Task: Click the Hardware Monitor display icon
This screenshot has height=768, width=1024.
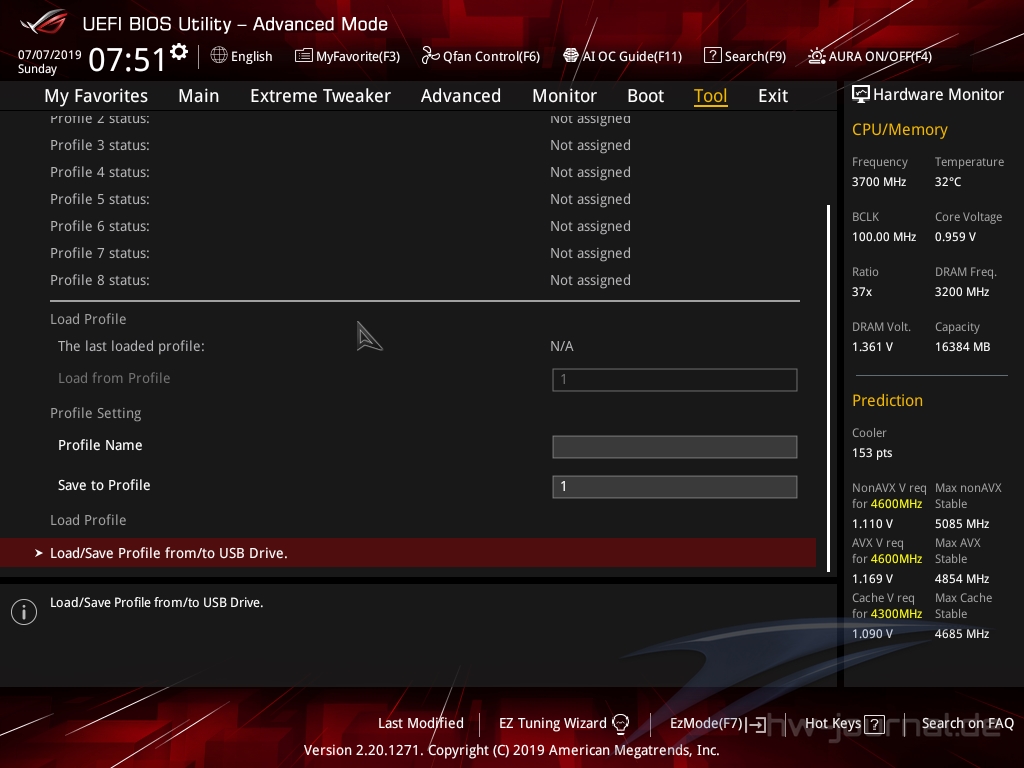Action: [x=861, y=95]
